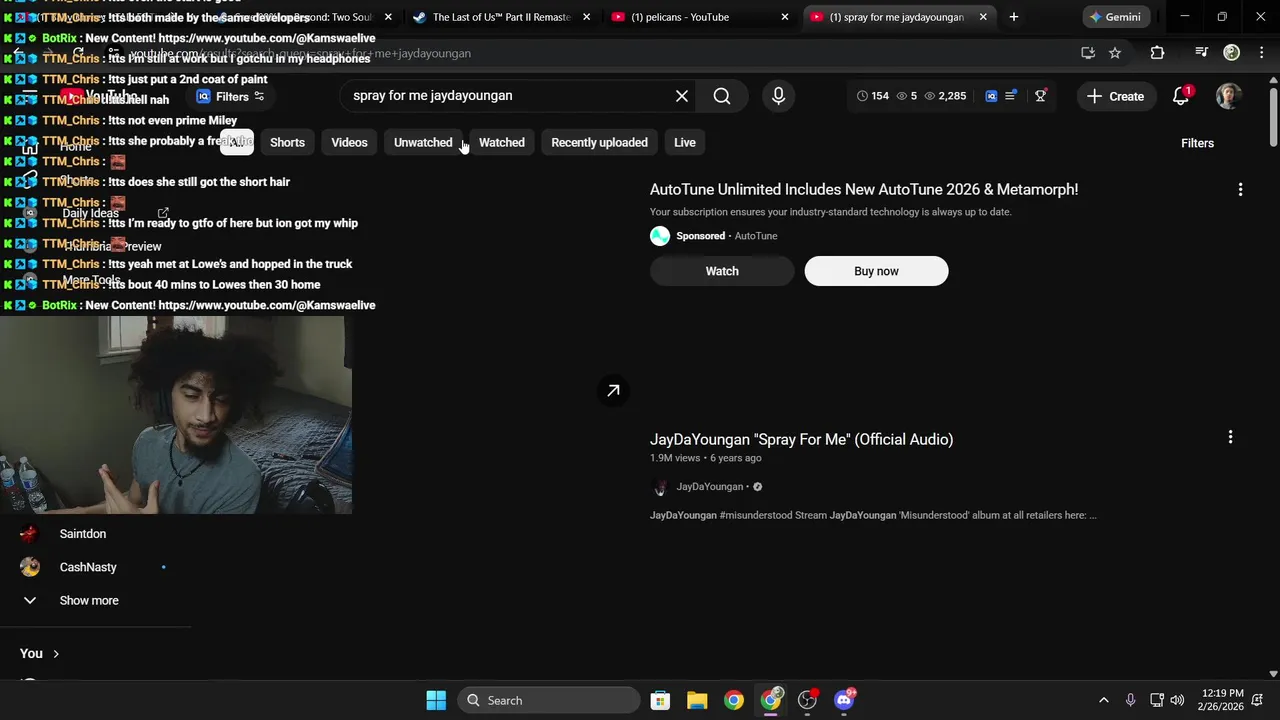Open Chrome media controls icon
The width and height of the screenshot is (1280, 720).
(x=1202, y=53)
